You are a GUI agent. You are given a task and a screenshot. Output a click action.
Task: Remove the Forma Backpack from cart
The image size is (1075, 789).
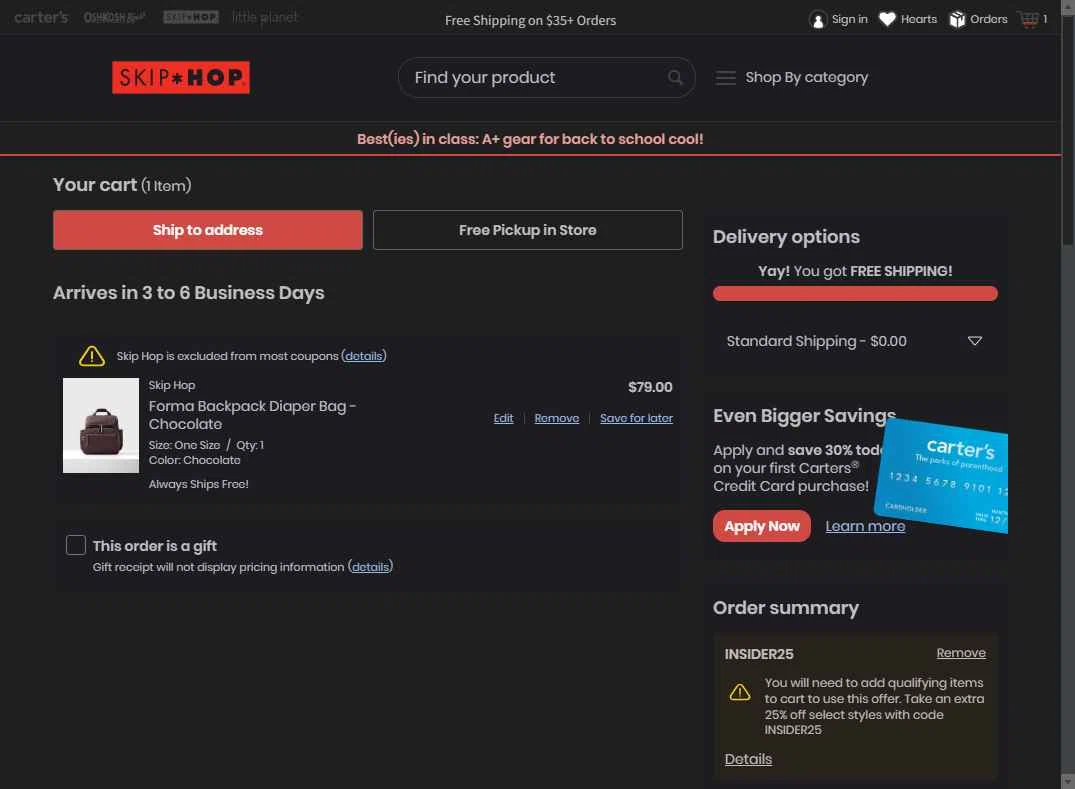pyautogui.click(x=557, y=418)
